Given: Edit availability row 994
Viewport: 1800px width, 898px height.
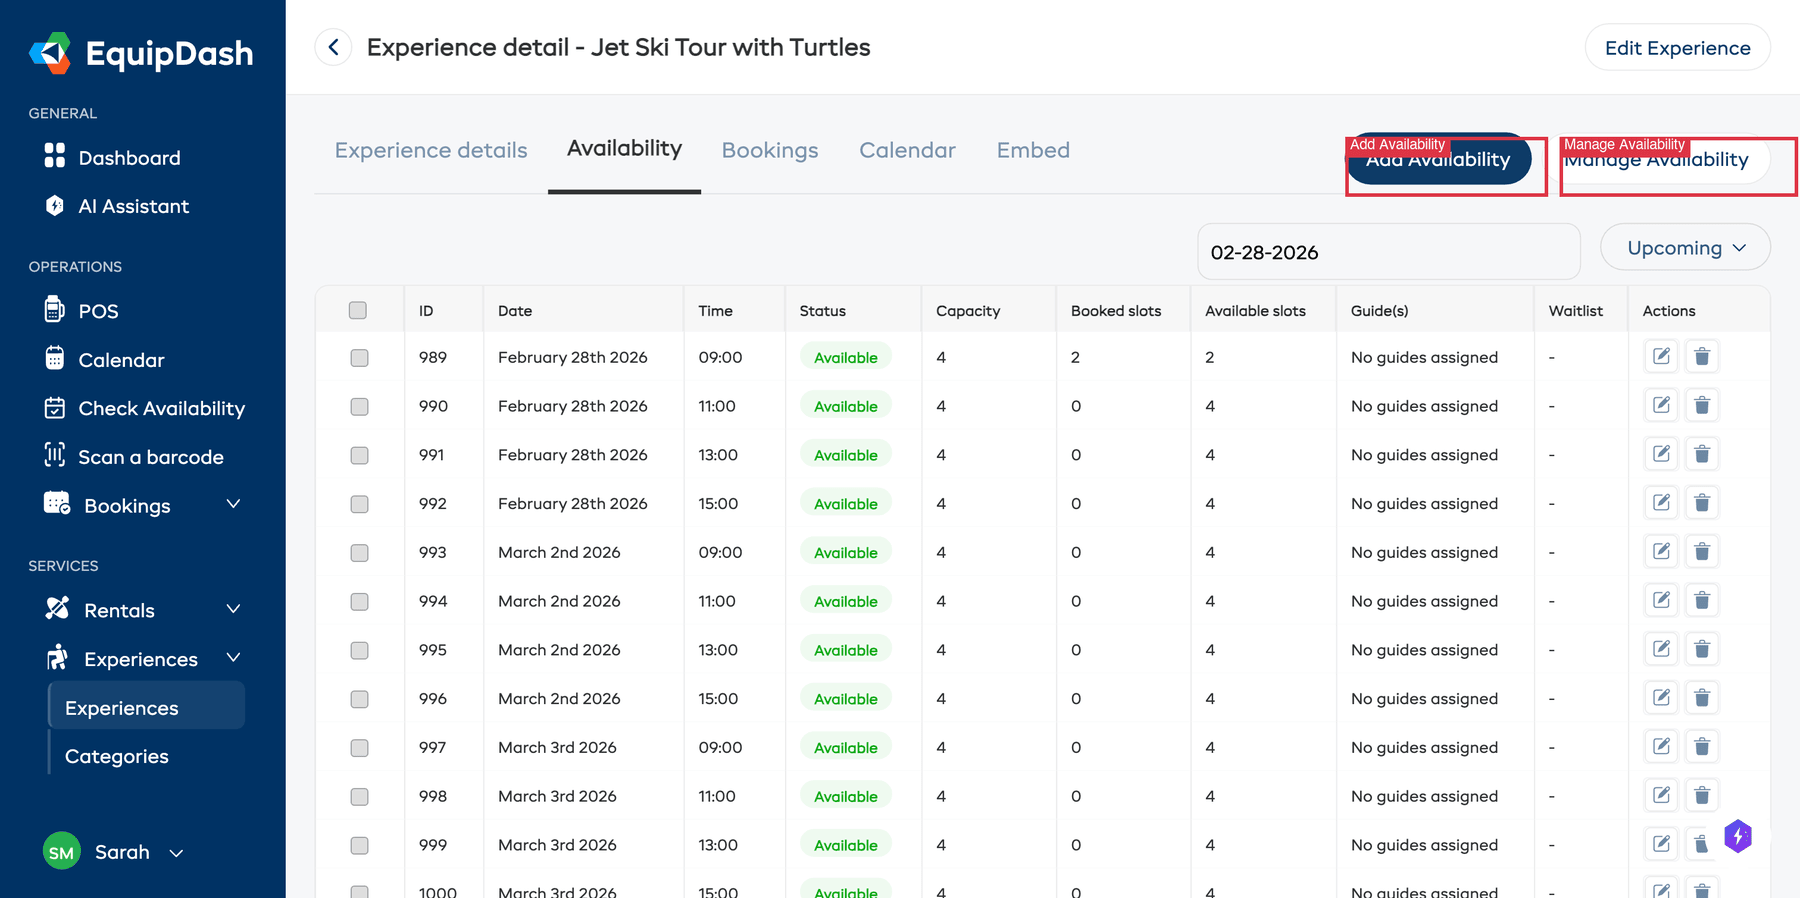Looking at the screenshot, I should (1661, 601).
